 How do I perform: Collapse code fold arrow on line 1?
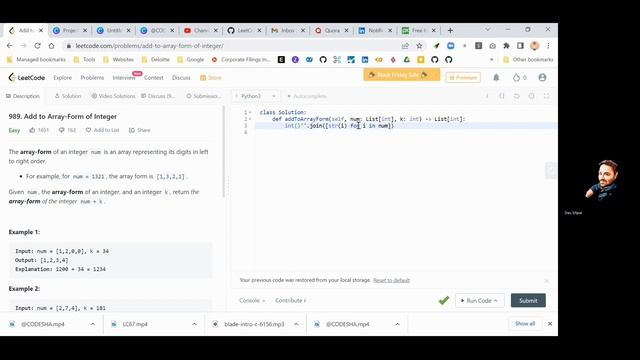(250, 112)
